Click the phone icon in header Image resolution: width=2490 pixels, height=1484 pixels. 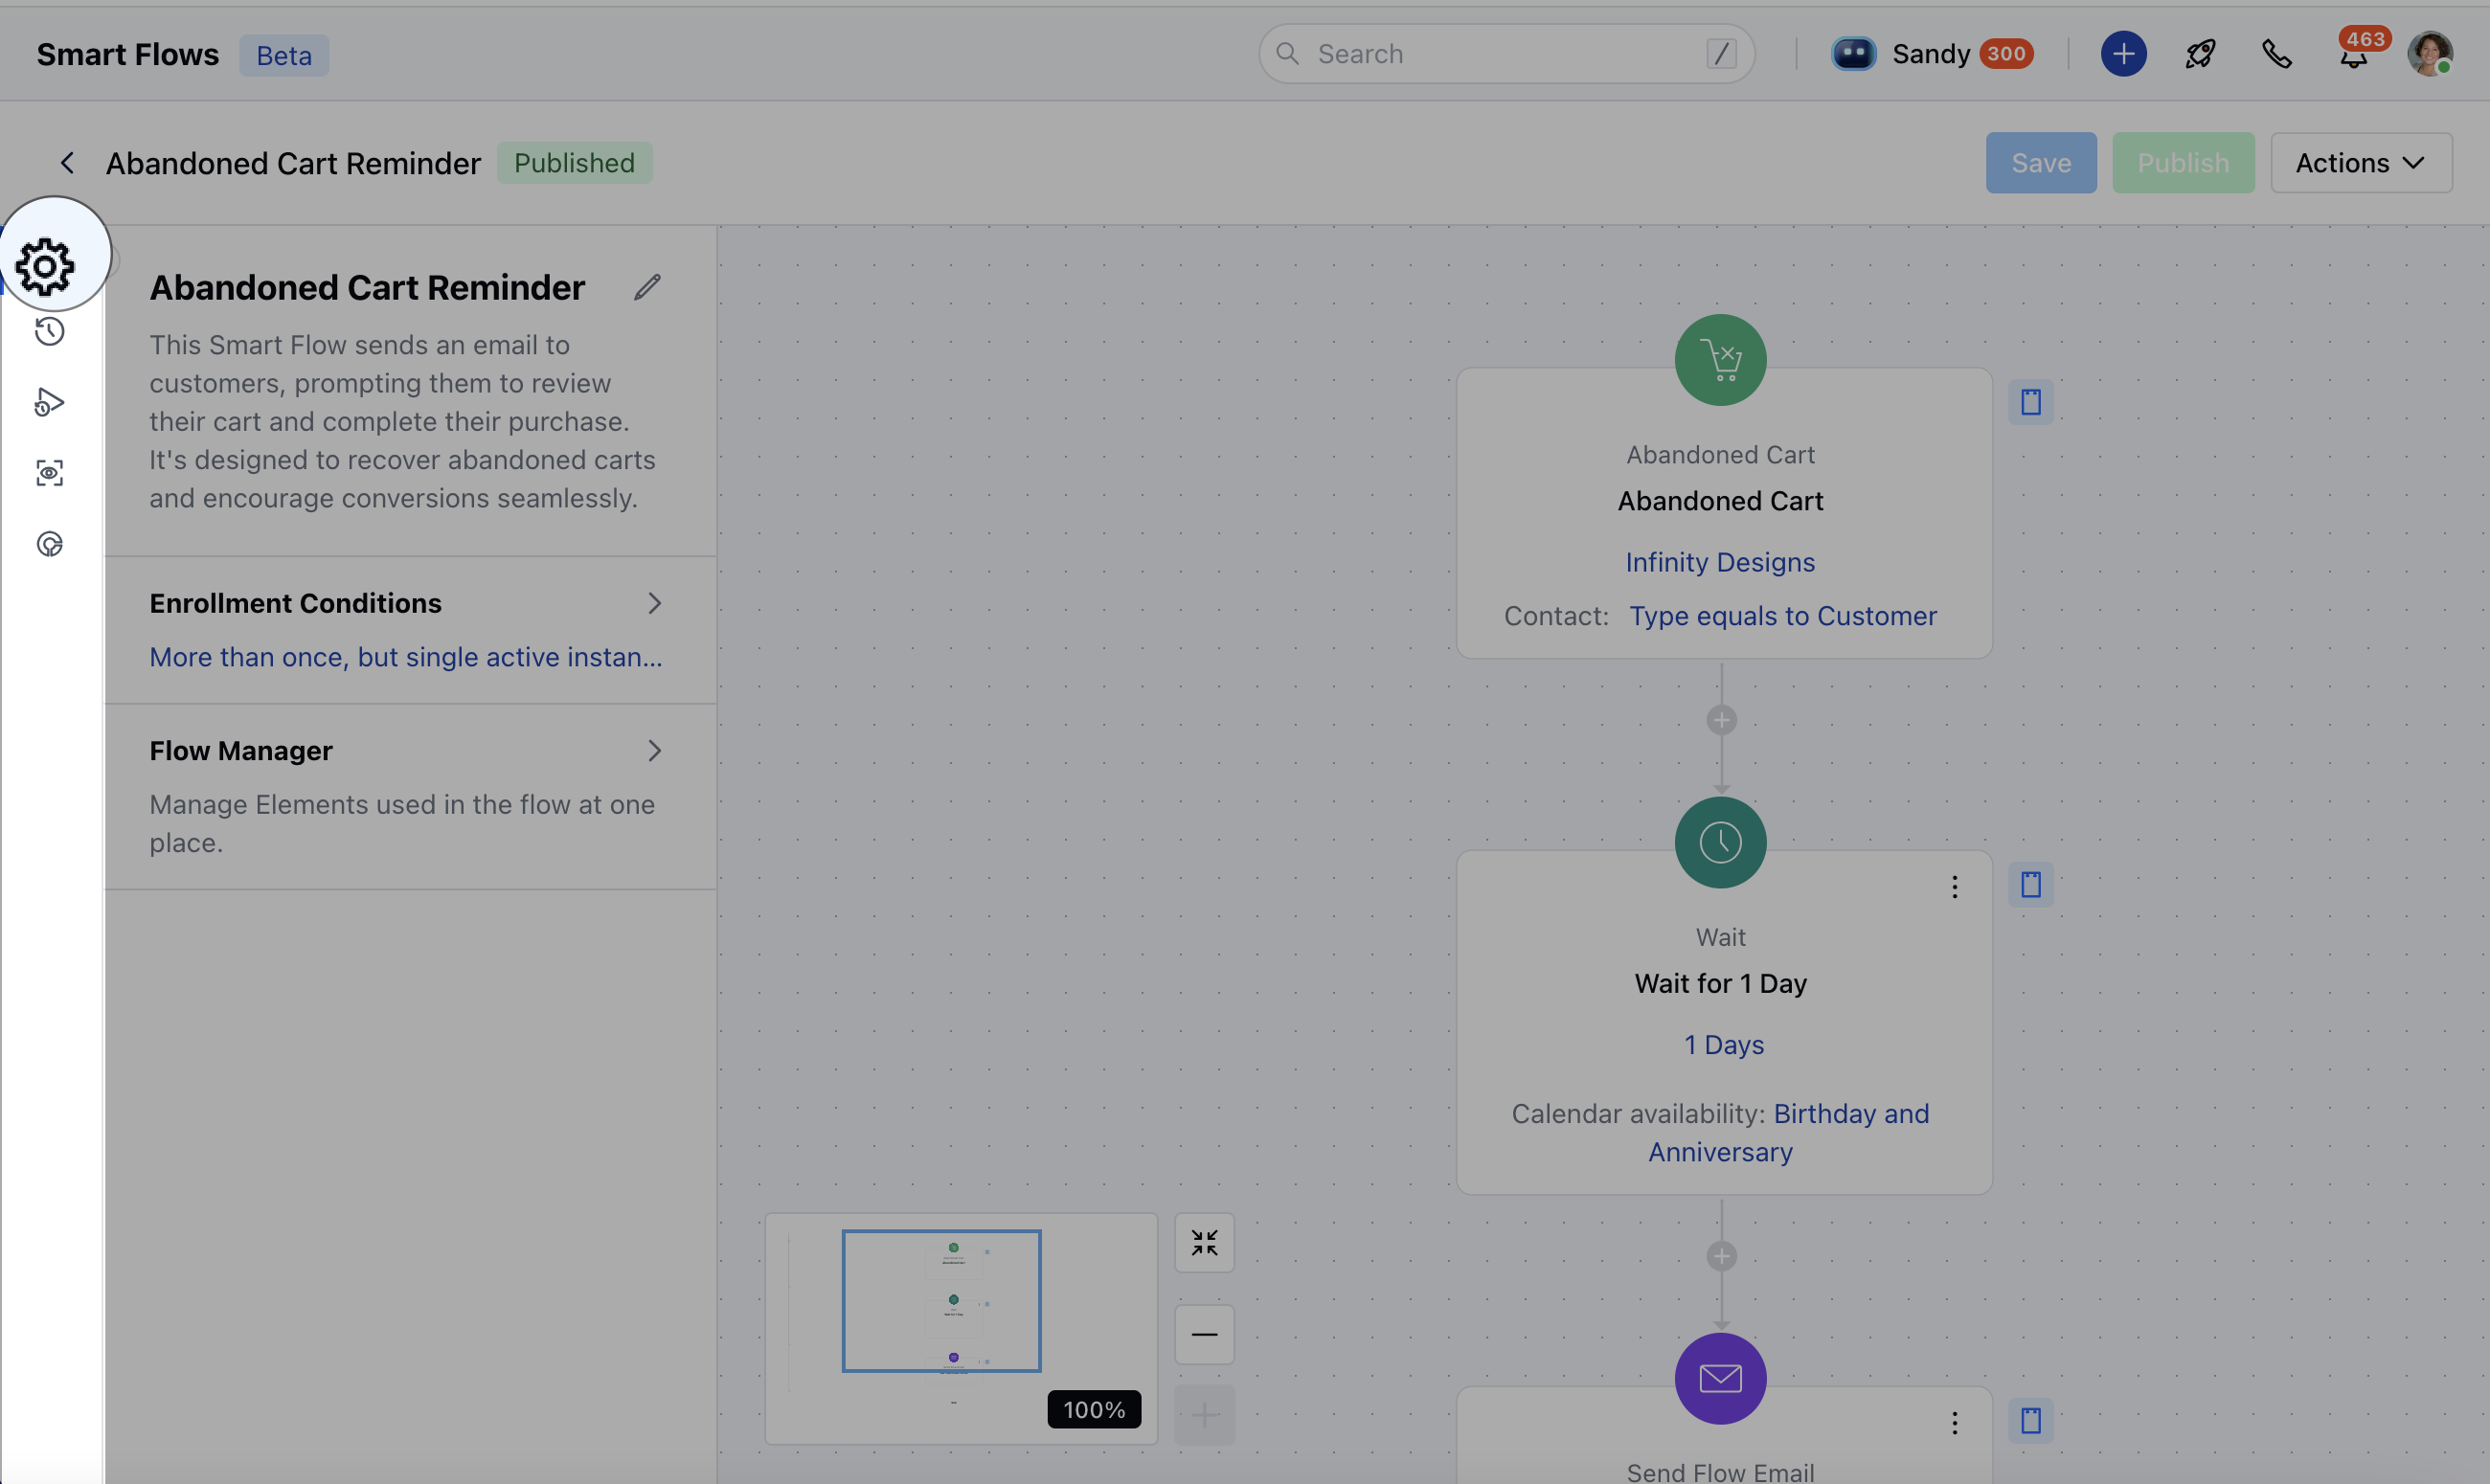click(2276, 54)
